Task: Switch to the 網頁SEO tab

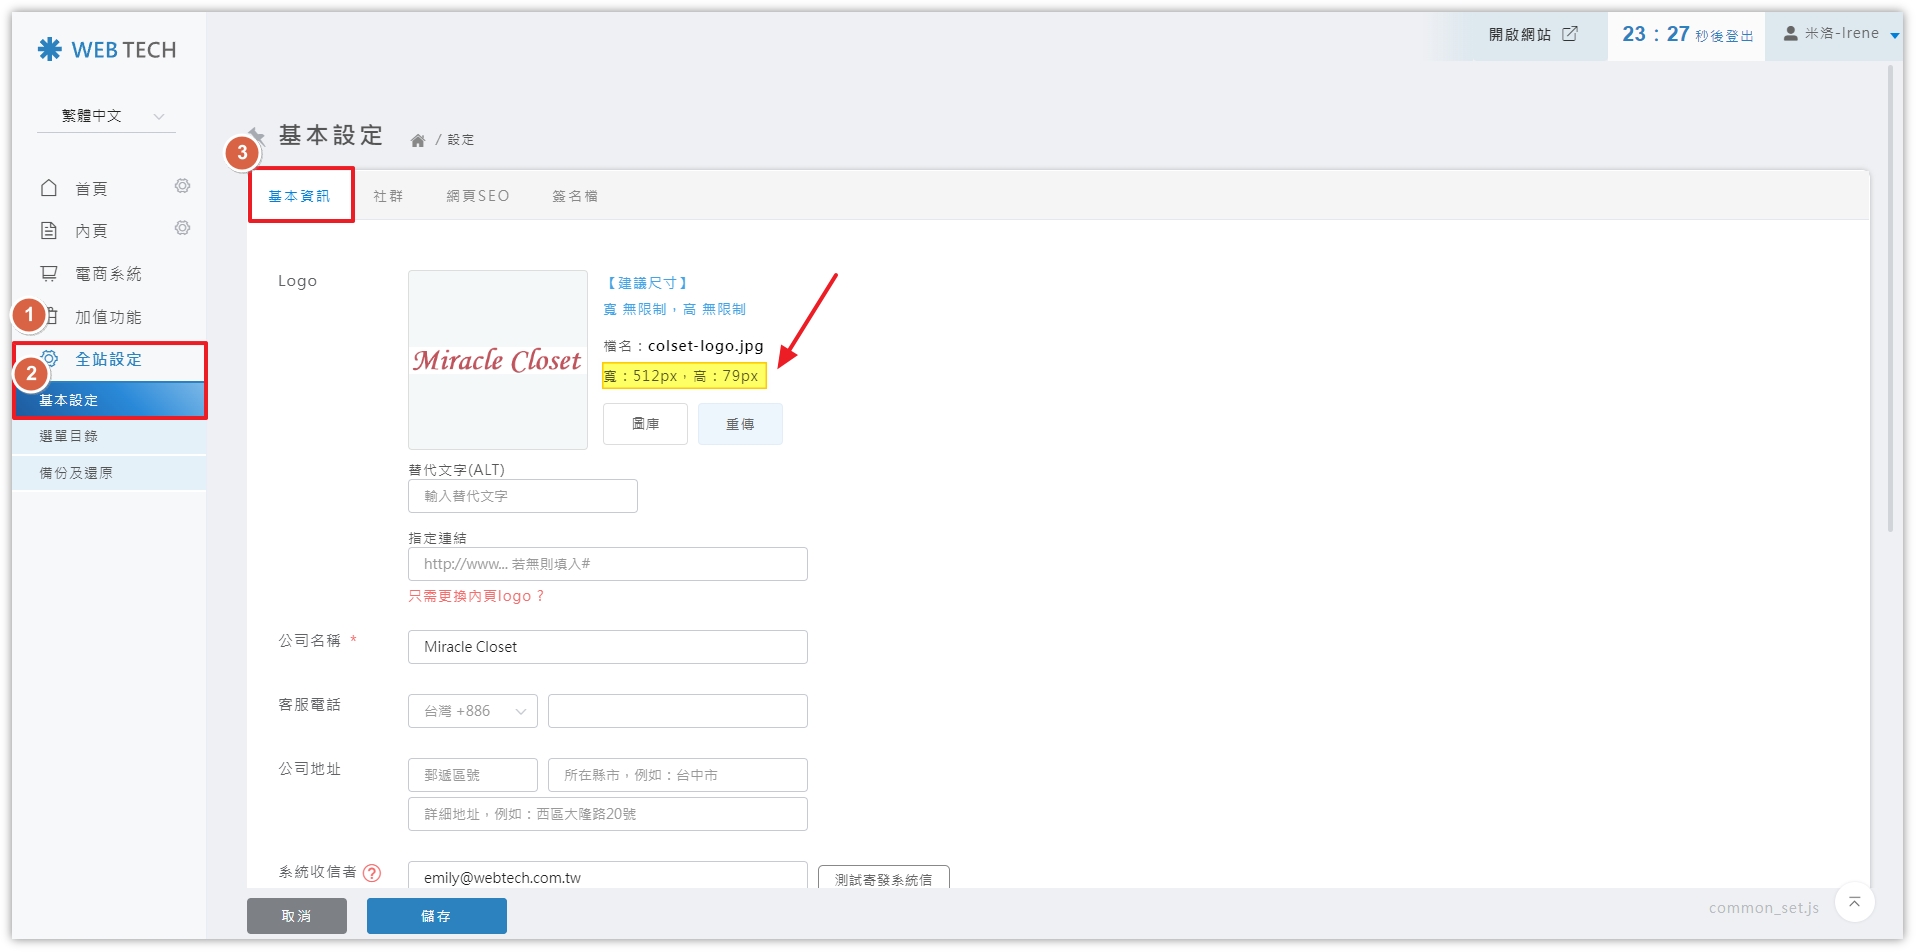Action: pyautogui.click(x=478, y=196)
